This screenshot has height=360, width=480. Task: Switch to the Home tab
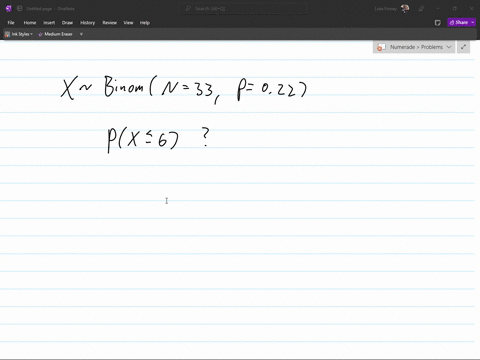coord(30,23)
